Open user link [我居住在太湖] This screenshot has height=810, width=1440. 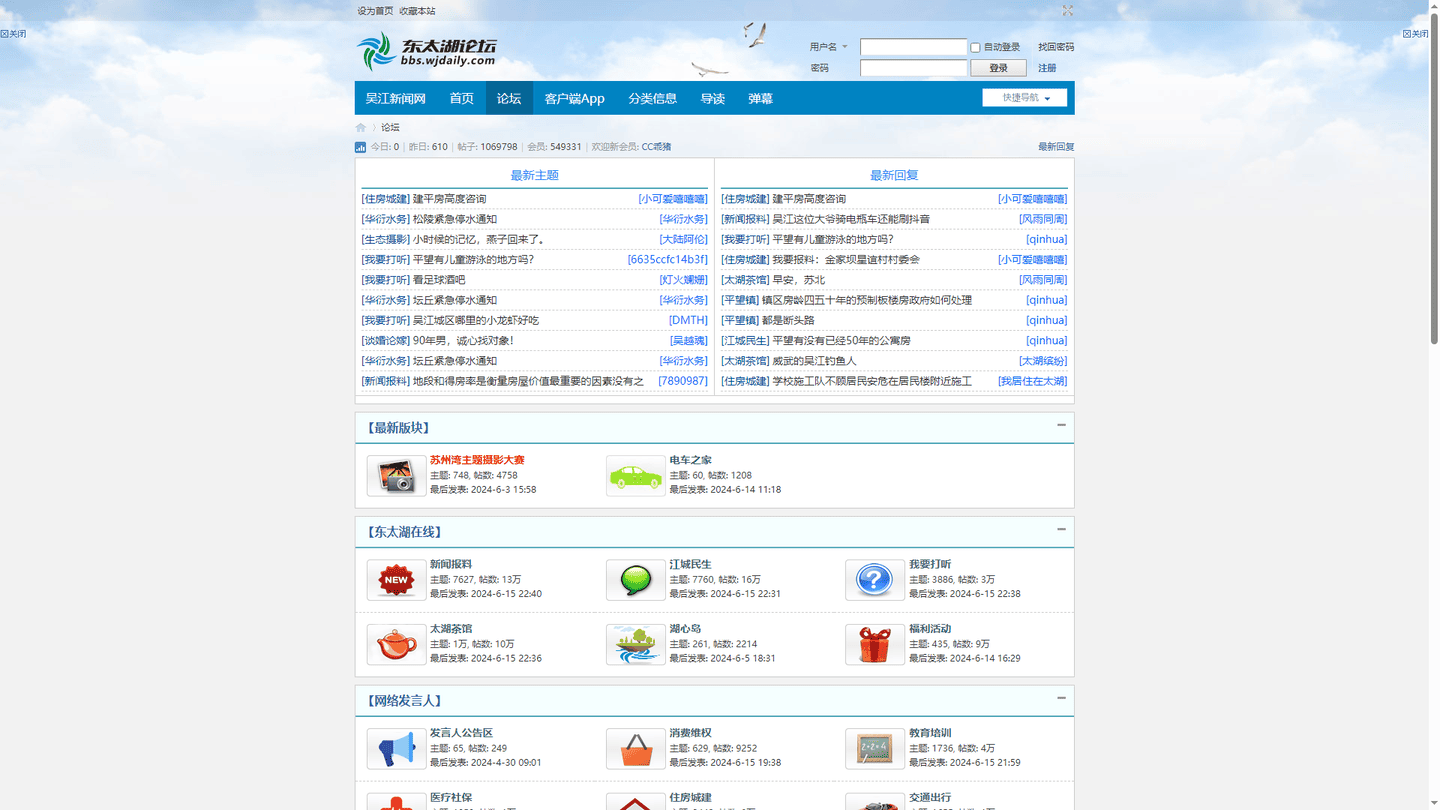point(1032,381)
